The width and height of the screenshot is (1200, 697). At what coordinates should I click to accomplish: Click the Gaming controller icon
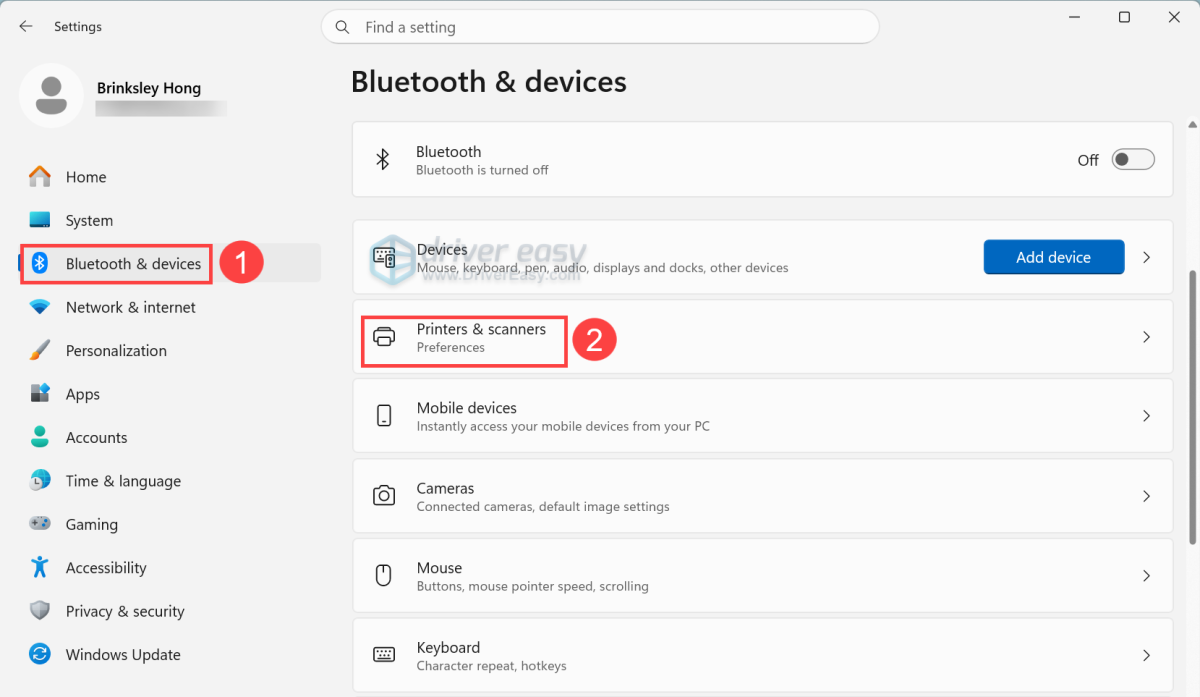(x=40, y=524)
